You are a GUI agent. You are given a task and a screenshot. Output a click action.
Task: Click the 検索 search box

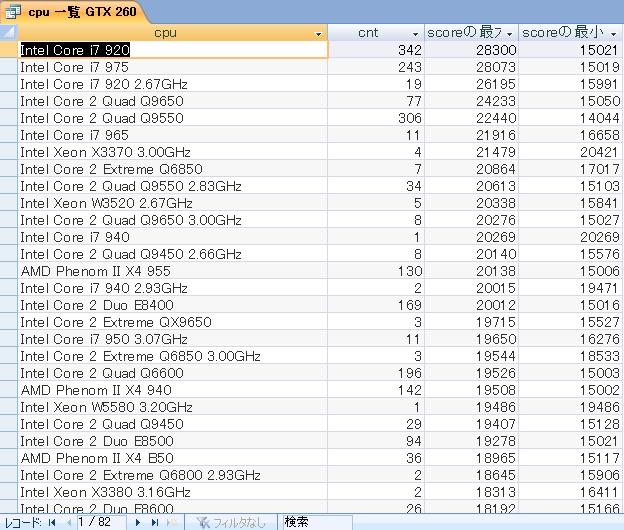[318, 522]
